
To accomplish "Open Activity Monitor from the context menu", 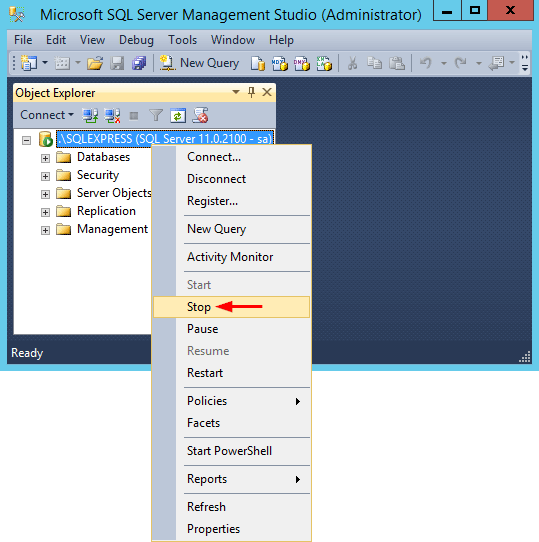I will (x=232, y=257).
